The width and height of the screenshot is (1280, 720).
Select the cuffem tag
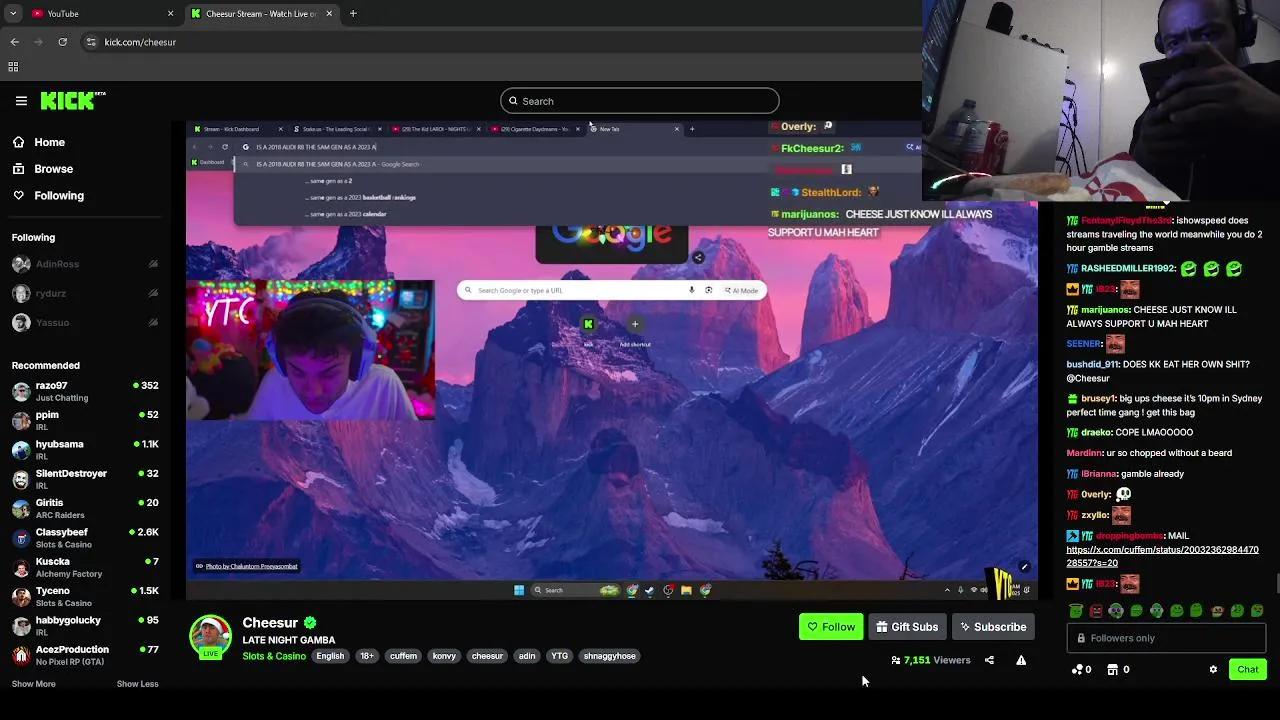[x=403, y=656]
